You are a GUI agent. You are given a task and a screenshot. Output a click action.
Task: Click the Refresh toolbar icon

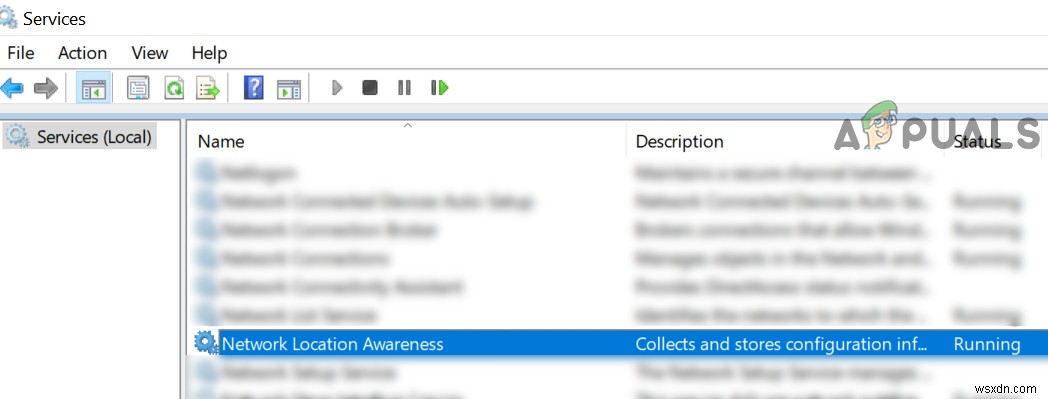click(174, 88)
